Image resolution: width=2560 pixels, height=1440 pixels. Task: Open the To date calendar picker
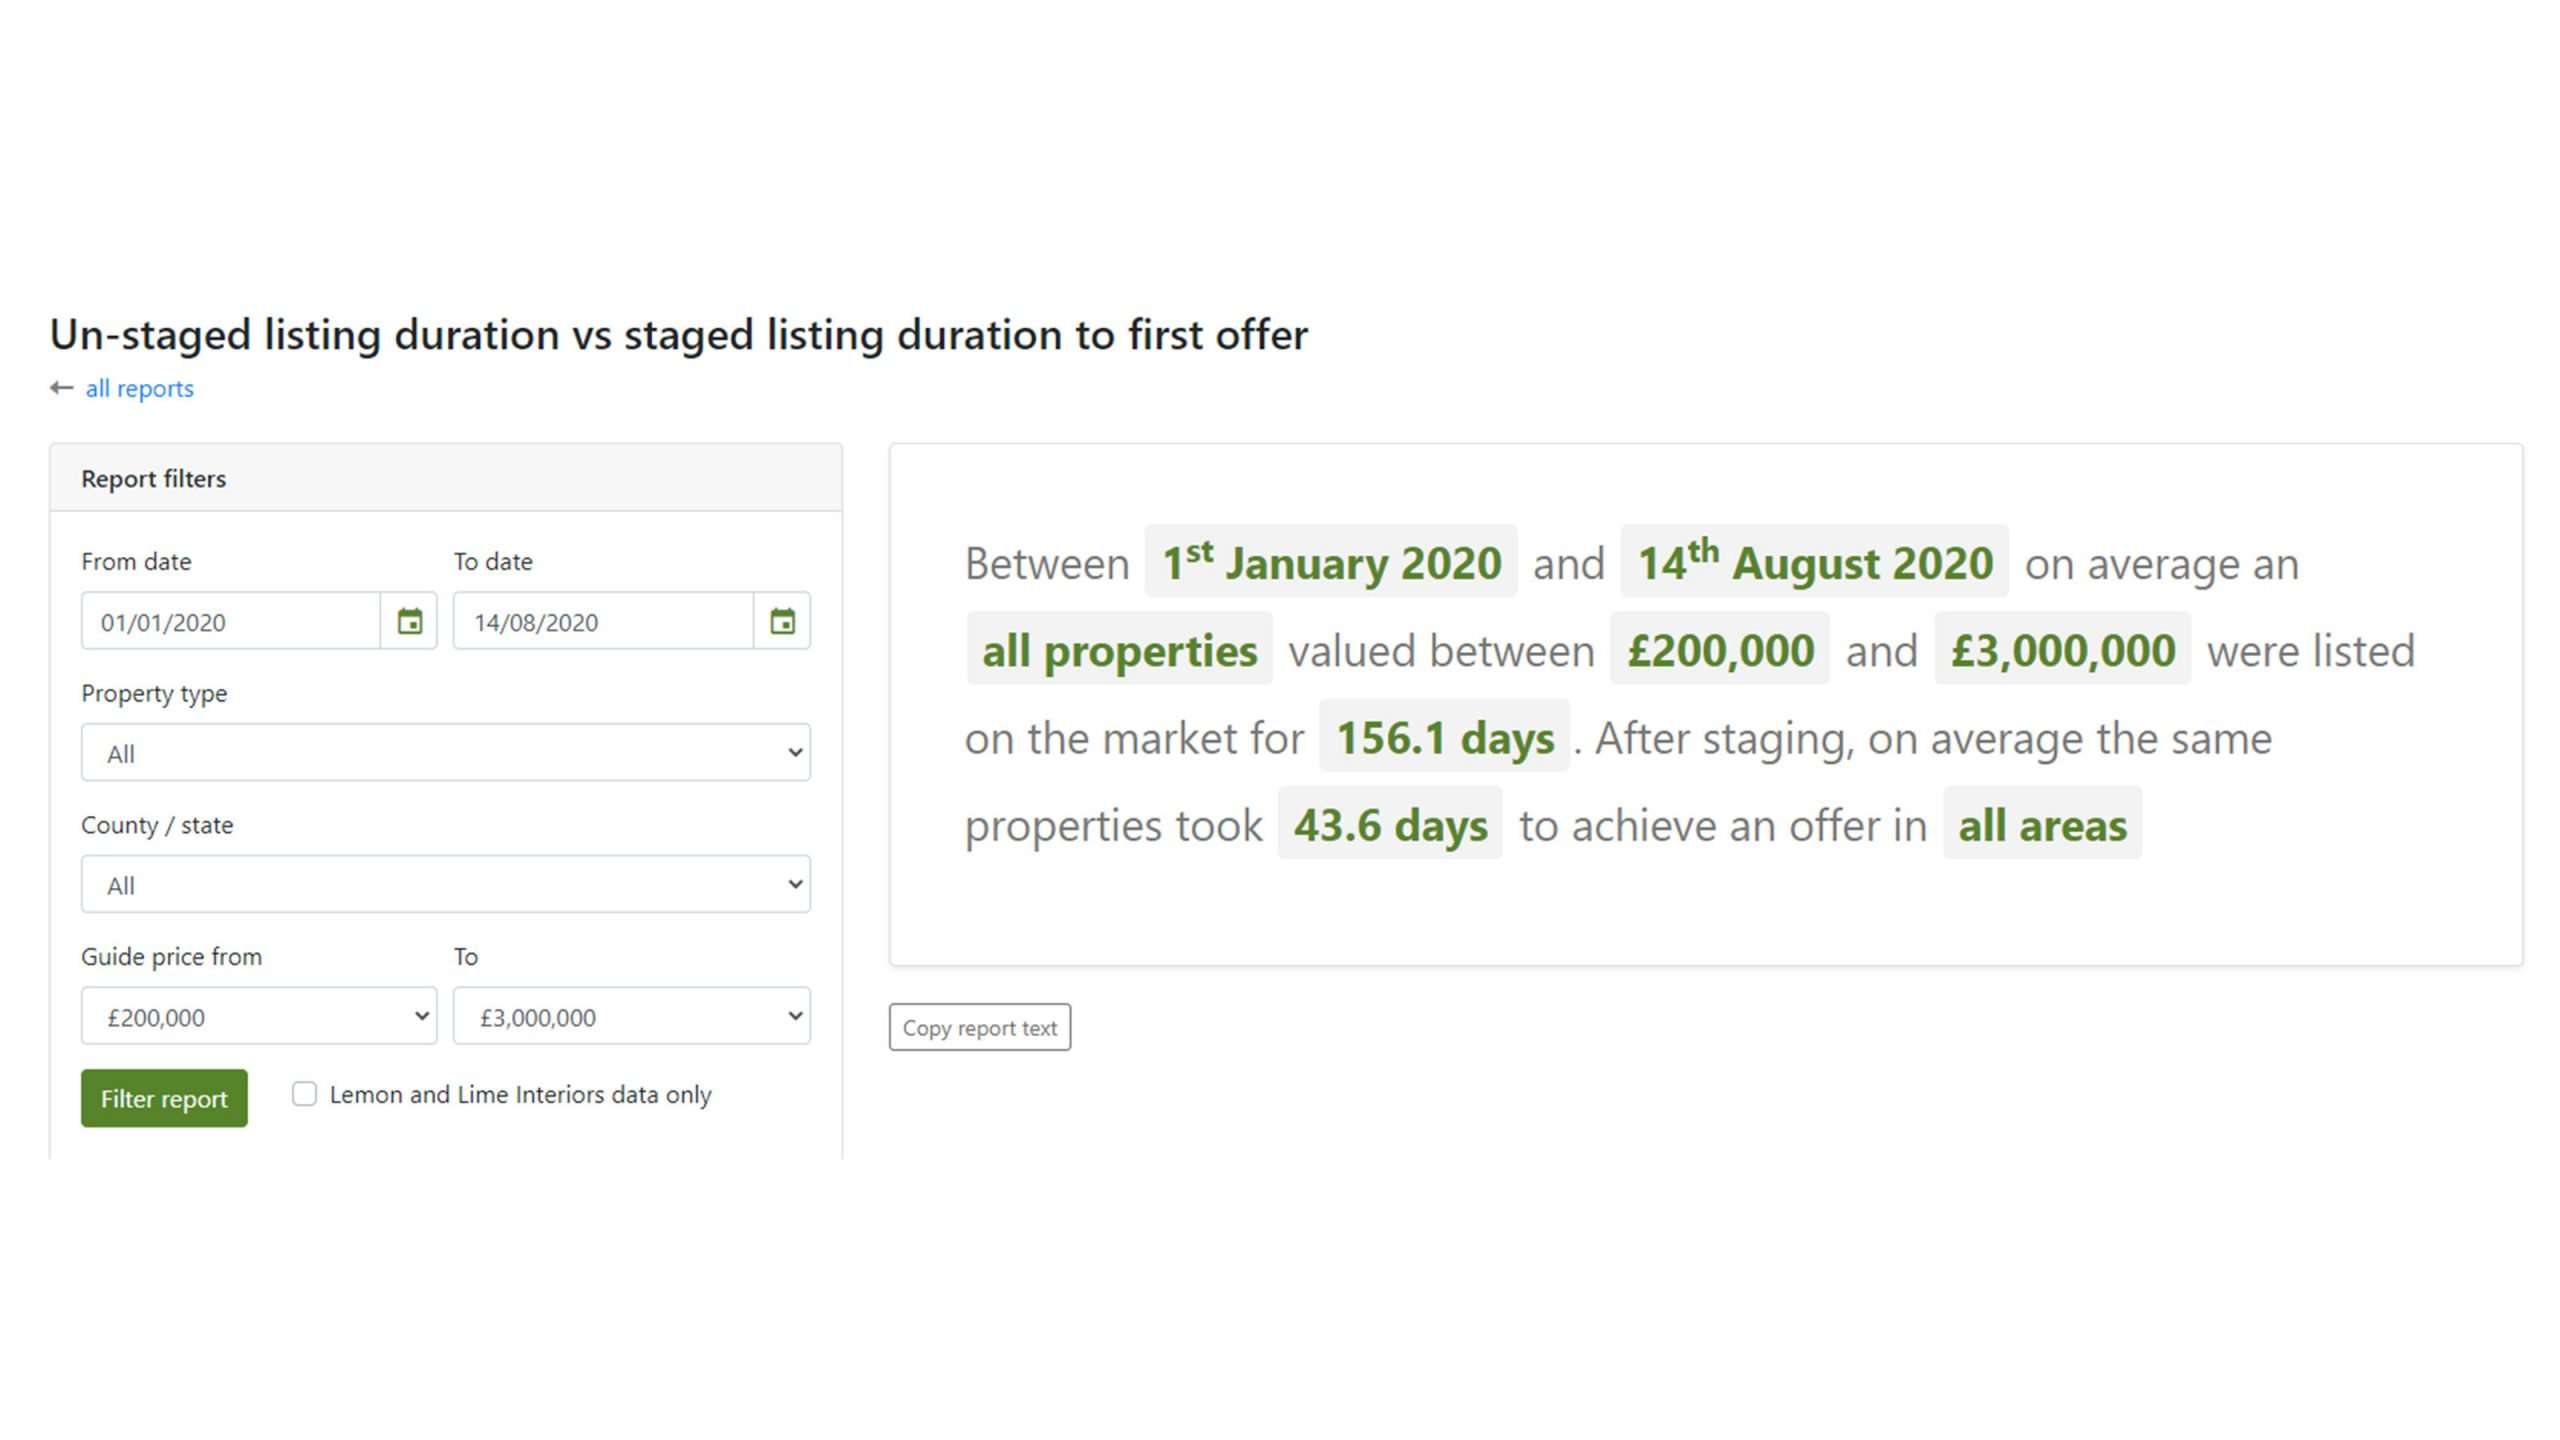click(x=782, y=621)
